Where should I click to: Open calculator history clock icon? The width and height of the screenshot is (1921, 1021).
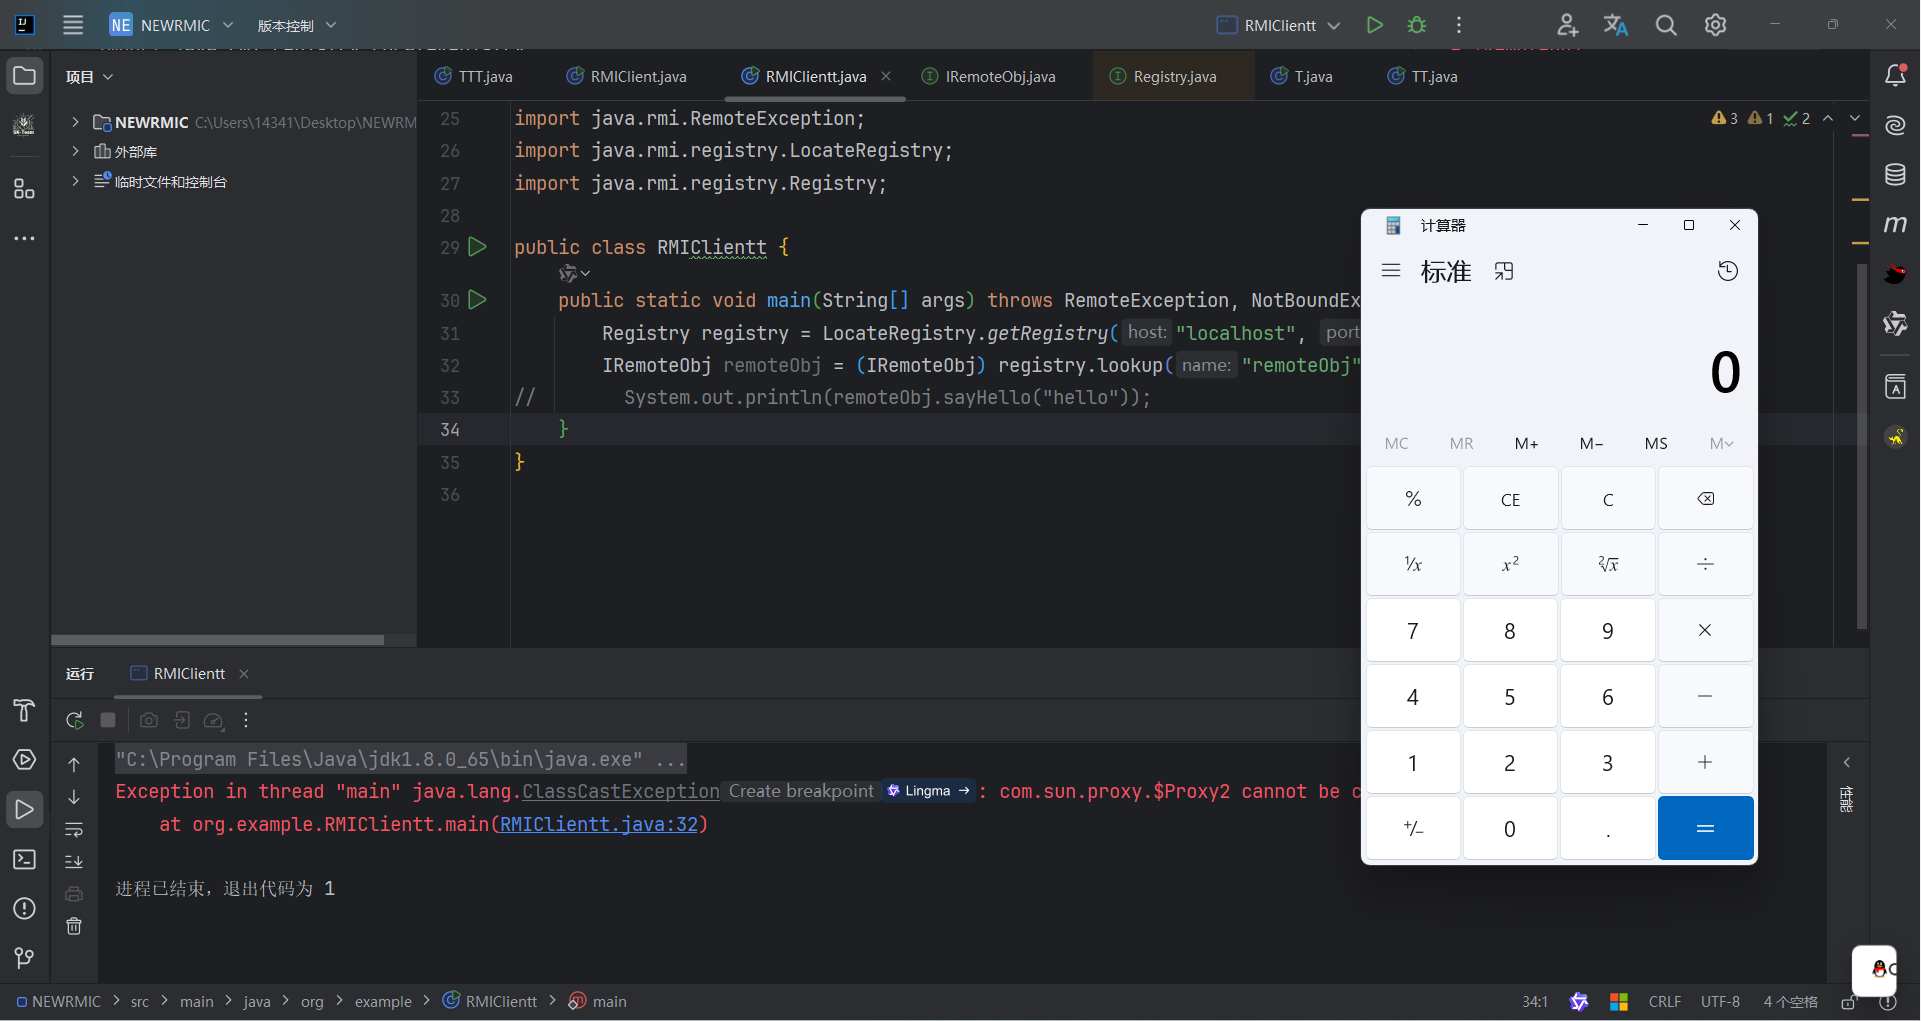pos(1727,271)
